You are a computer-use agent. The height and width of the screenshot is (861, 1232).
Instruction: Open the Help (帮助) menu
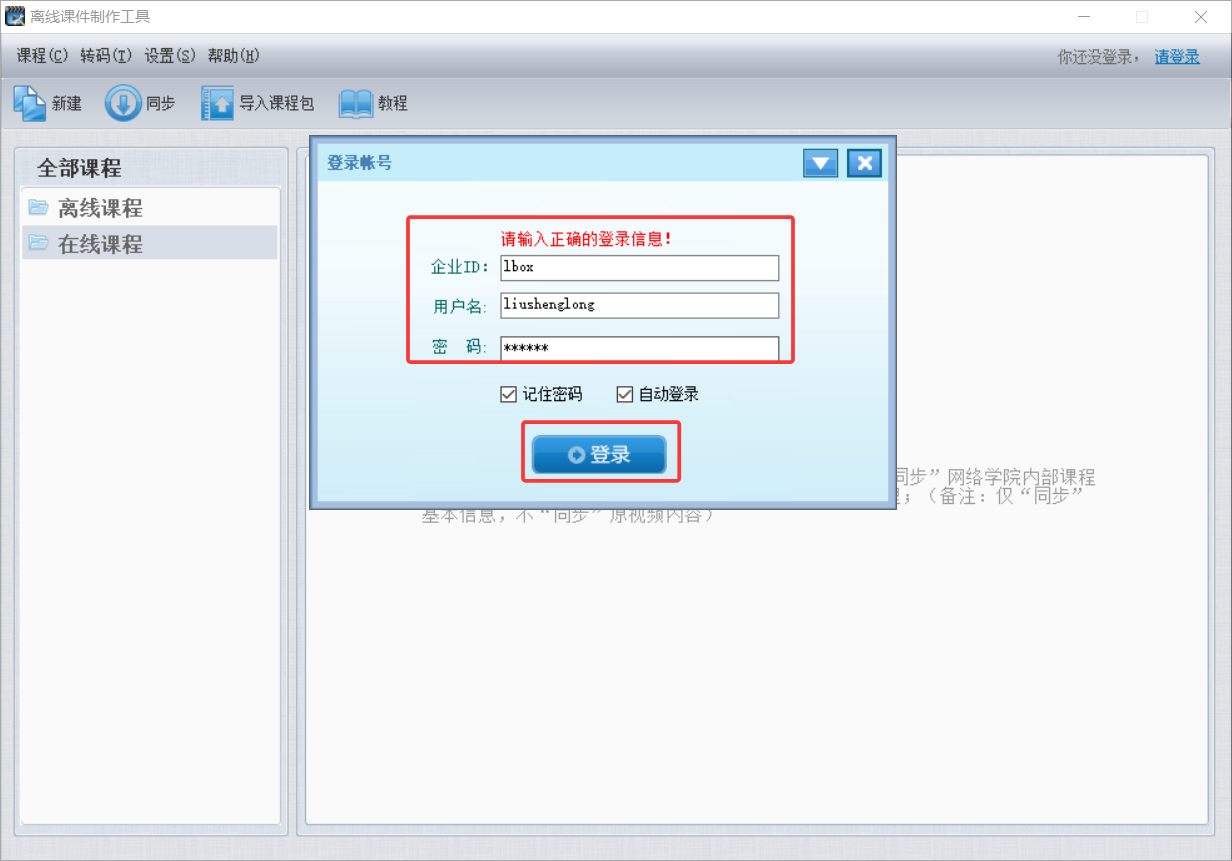point(234,56)
